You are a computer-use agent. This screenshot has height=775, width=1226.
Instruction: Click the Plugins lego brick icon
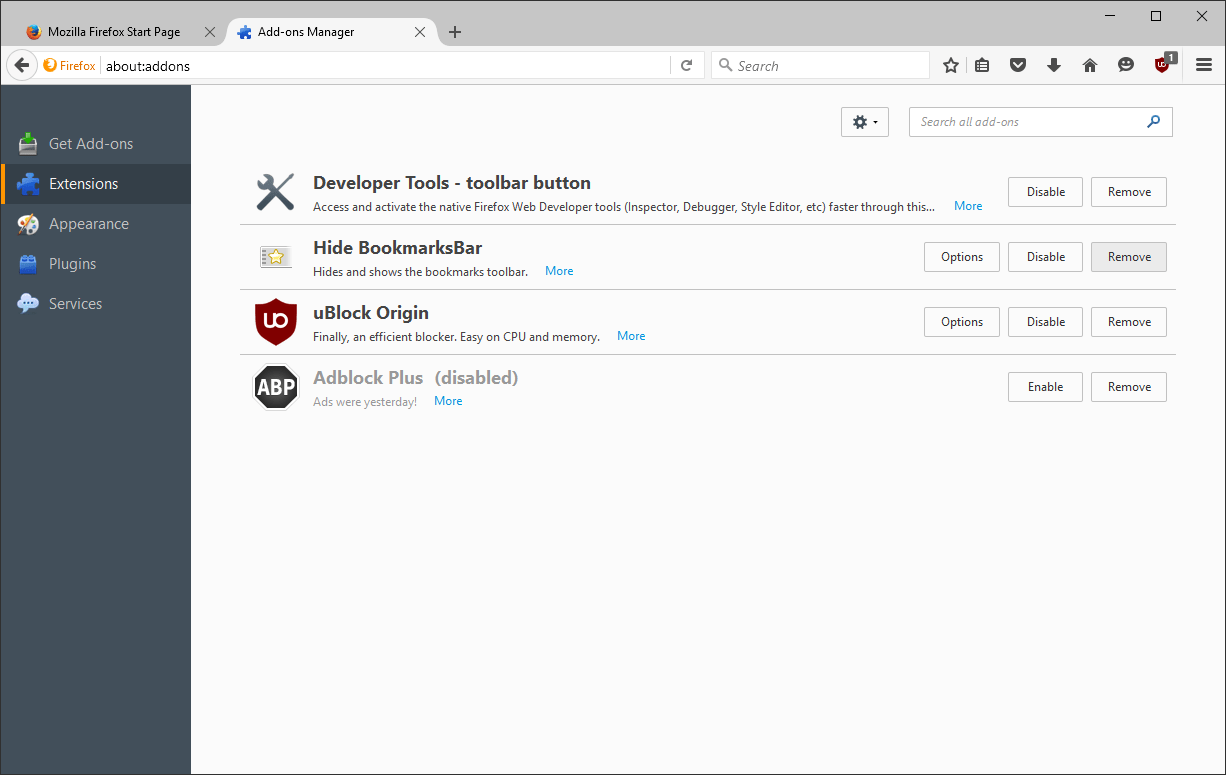[28, 264]
